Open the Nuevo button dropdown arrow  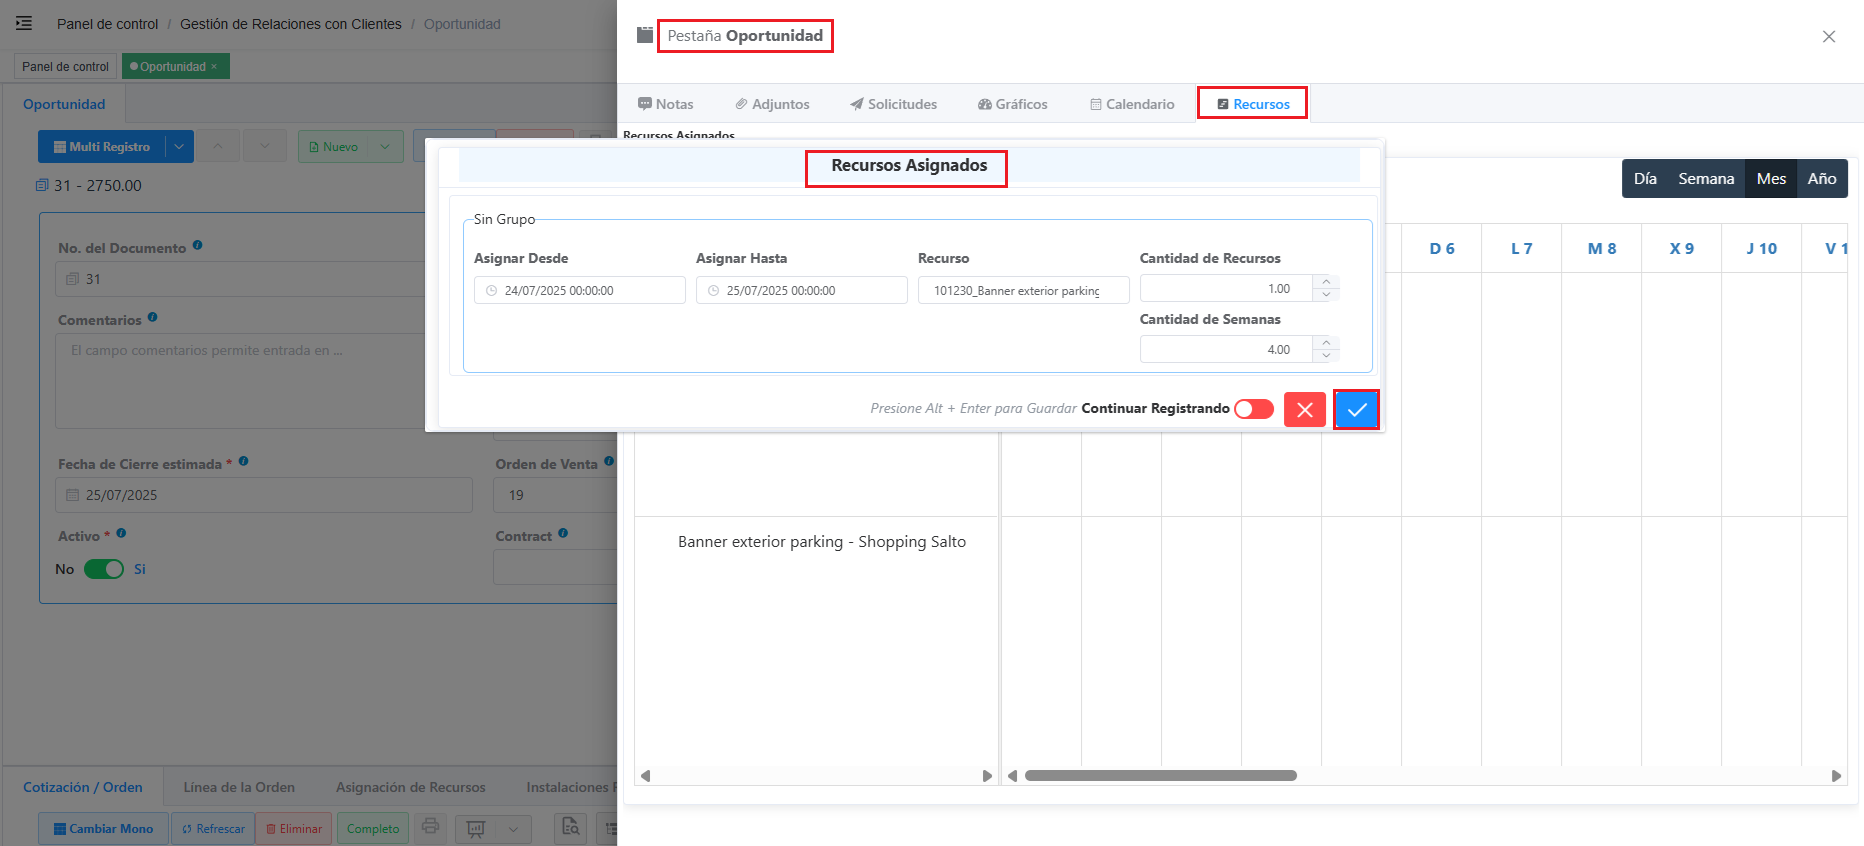click(385, 146)
